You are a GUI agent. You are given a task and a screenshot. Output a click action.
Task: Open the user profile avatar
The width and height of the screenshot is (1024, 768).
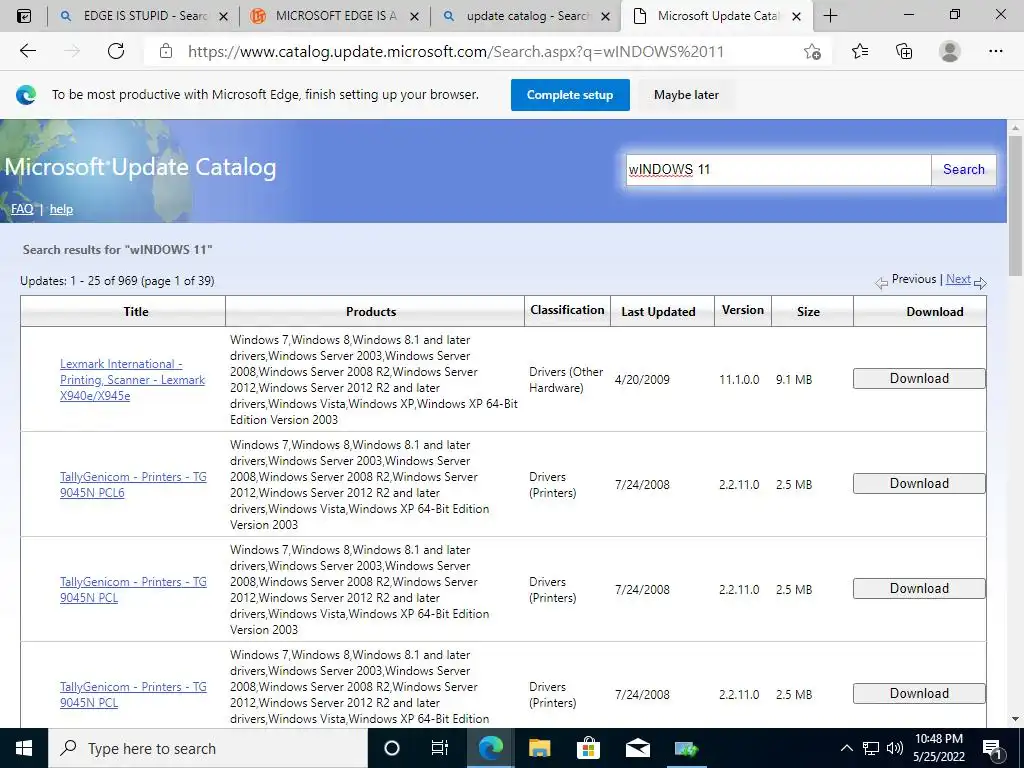click(949, 51)
